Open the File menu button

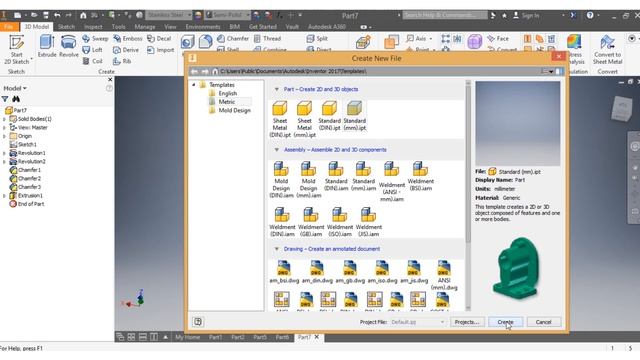[x=9, y=27]
